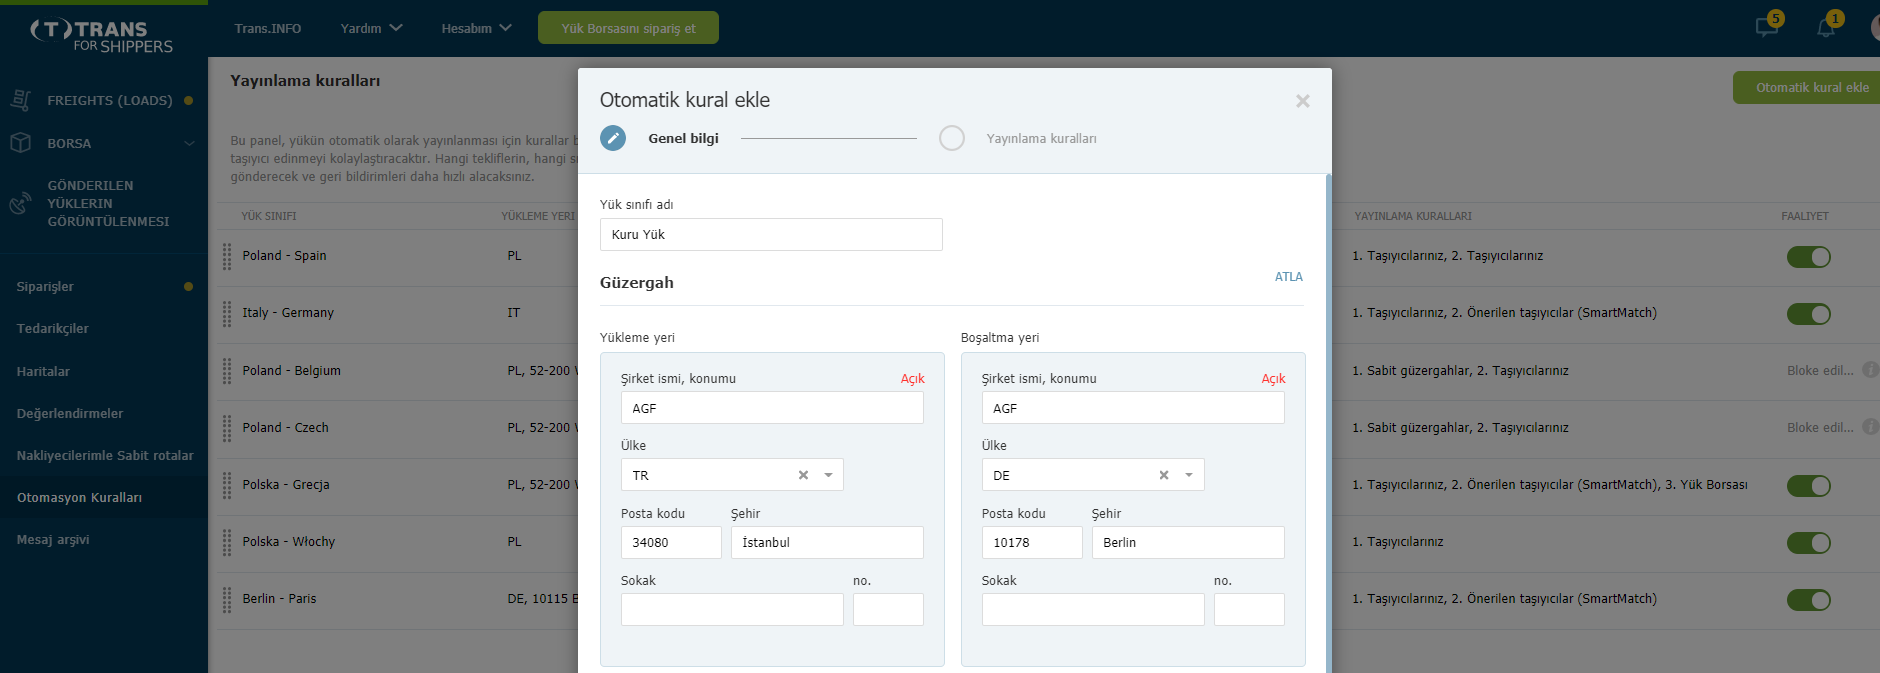This screenshot has width=1880, height=673.
Task: Click the green Otomatik kural ekle button
Action: [1808, 87]
